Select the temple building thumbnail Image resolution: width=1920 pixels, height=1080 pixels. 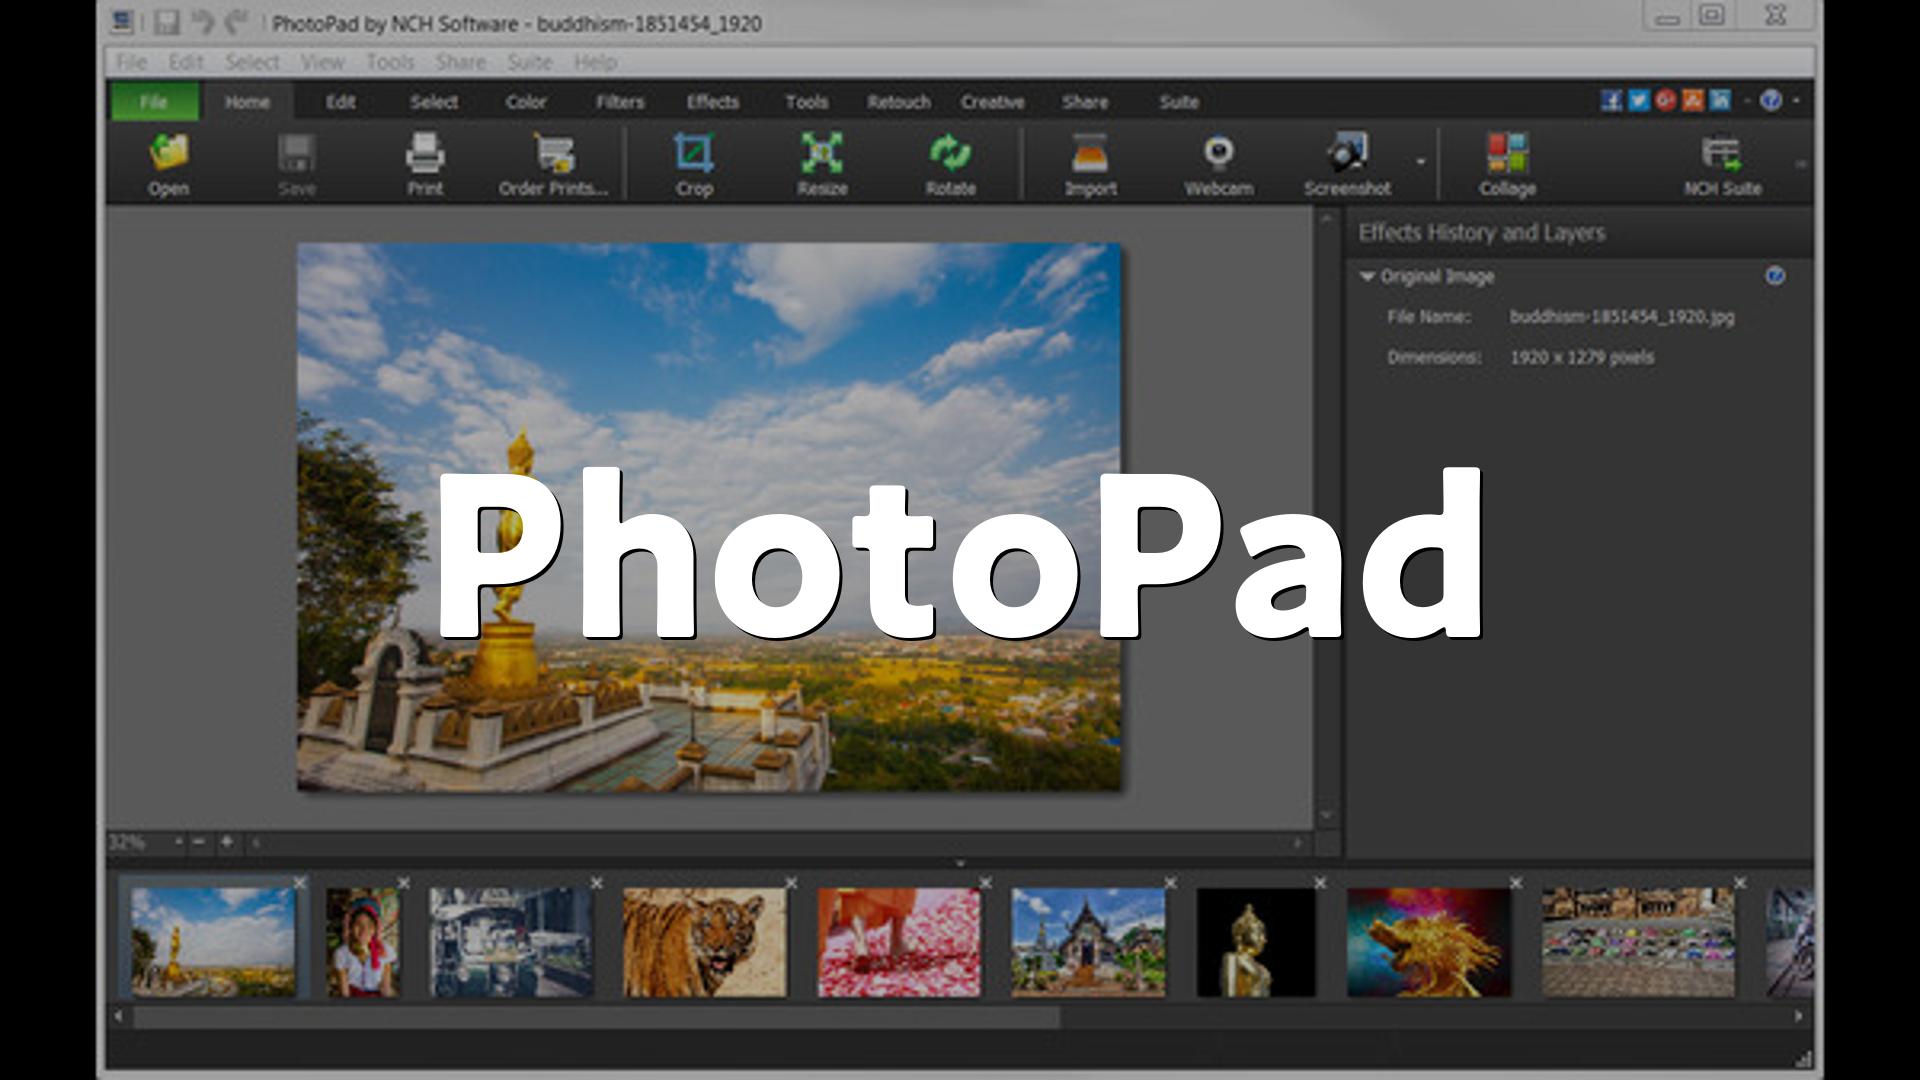tap(1088, 943)
